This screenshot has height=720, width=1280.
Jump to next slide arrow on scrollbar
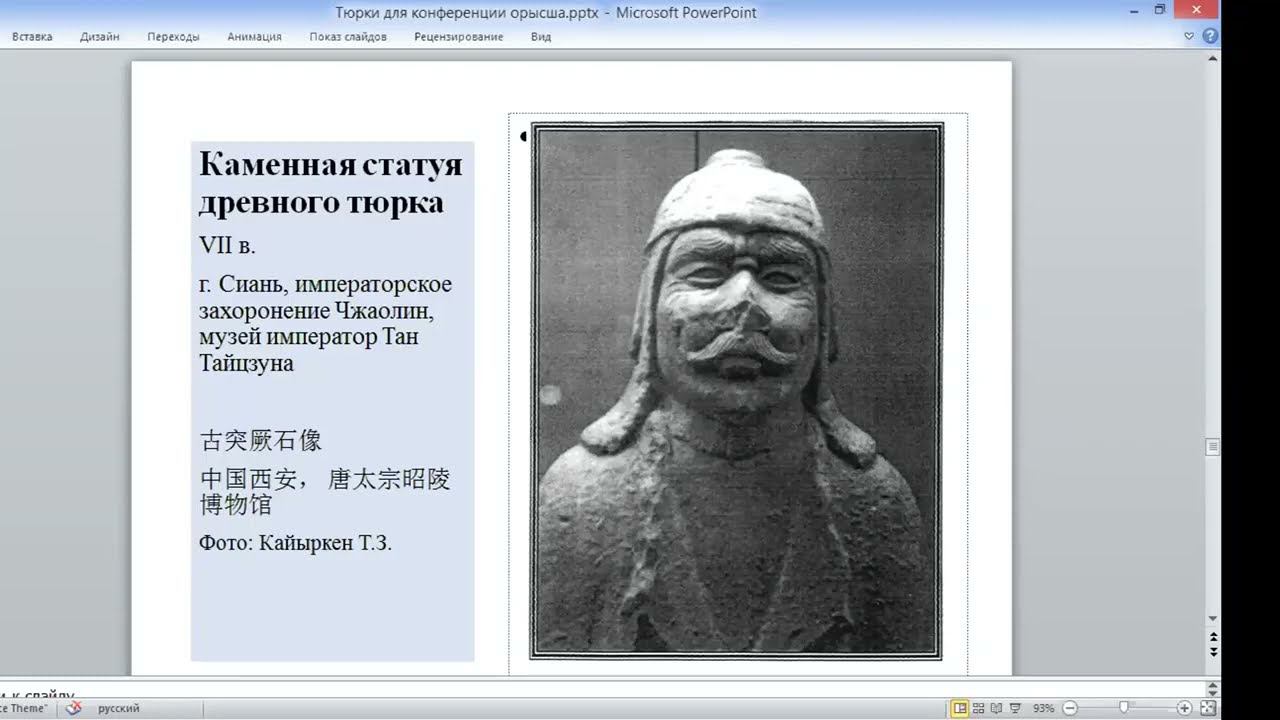[1213, 651]
